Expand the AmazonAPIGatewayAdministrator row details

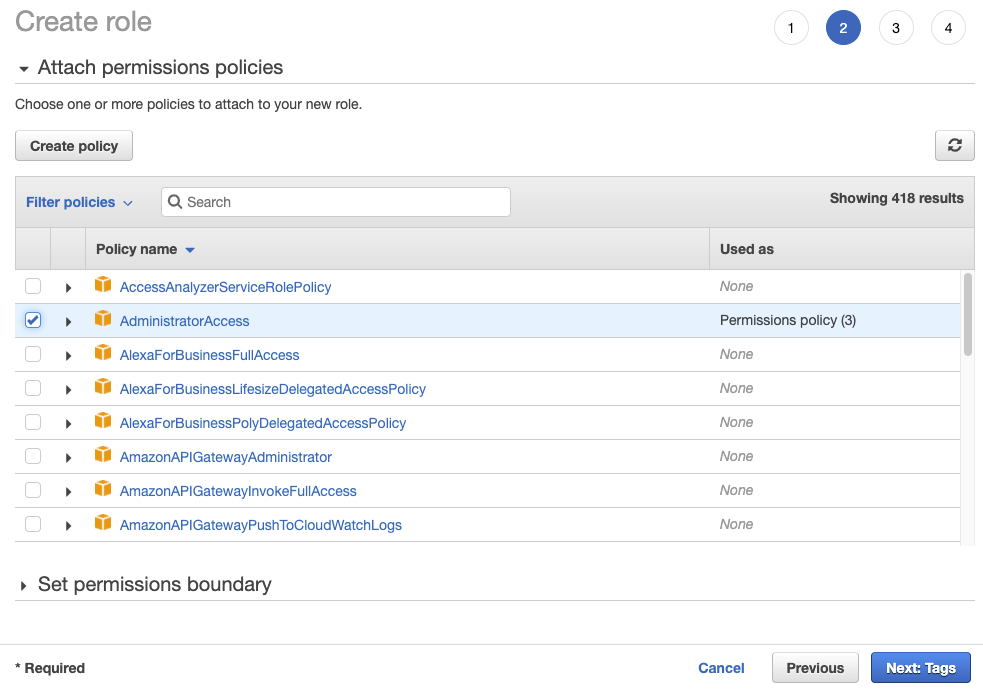68,458
